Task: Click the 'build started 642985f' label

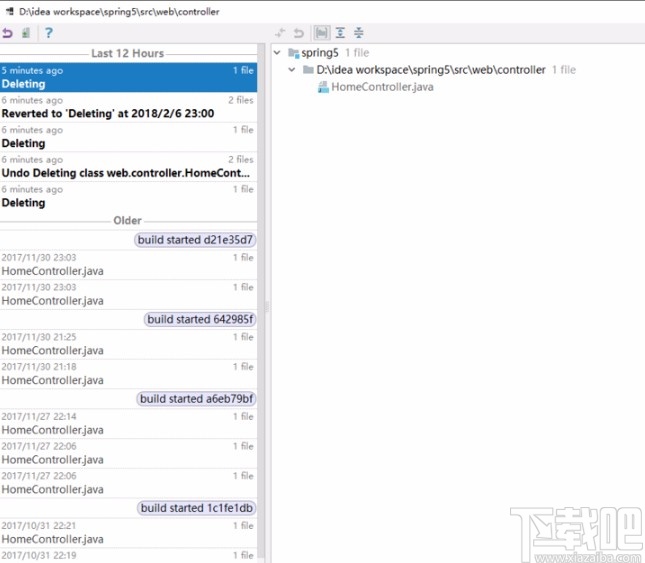Action: [x=200, y=319]
